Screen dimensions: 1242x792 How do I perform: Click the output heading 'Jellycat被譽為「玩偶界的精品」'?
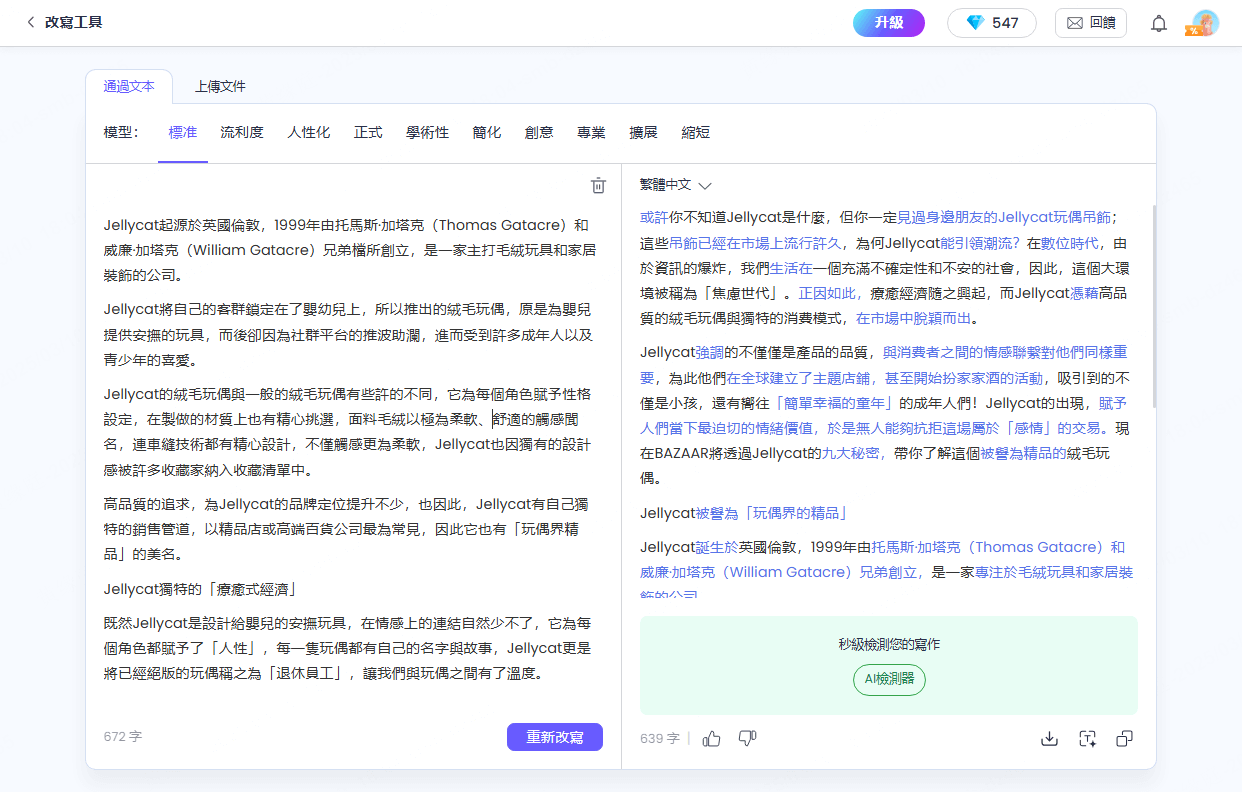click(745, 513)
